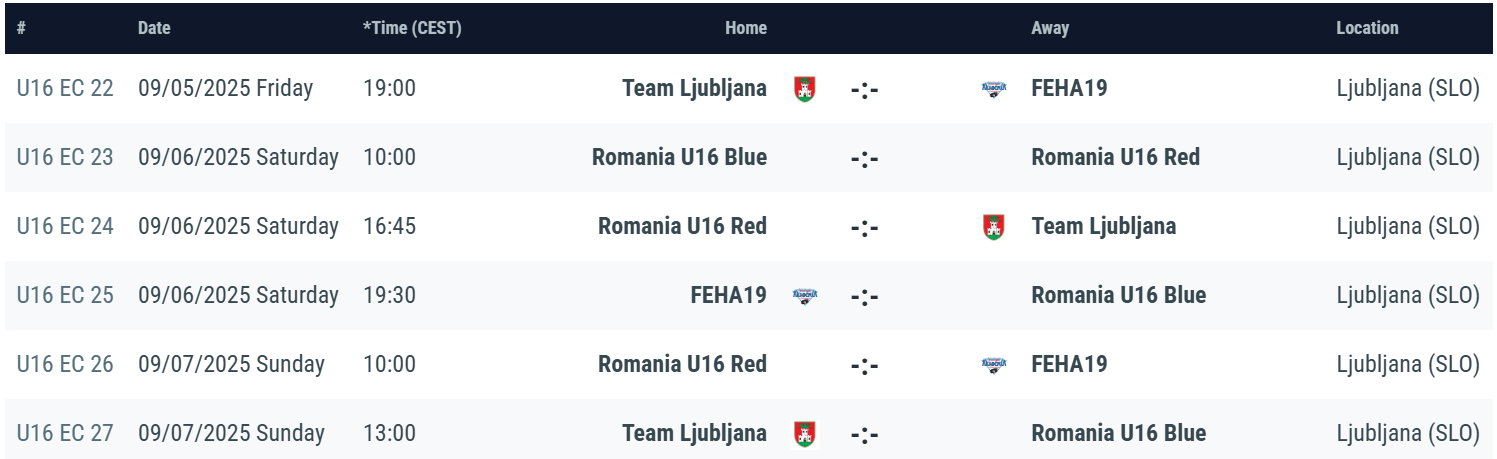Click FEHA19 logo in game EC 26
Image resolution: width=1497 pixels, height=459 pixels.
[994, 364]
